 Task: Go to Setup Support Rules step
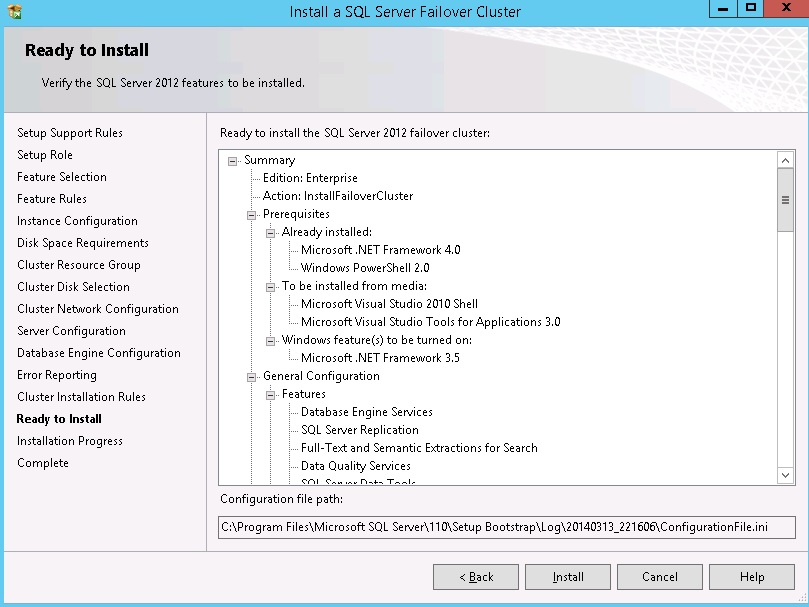coord(70,133)
